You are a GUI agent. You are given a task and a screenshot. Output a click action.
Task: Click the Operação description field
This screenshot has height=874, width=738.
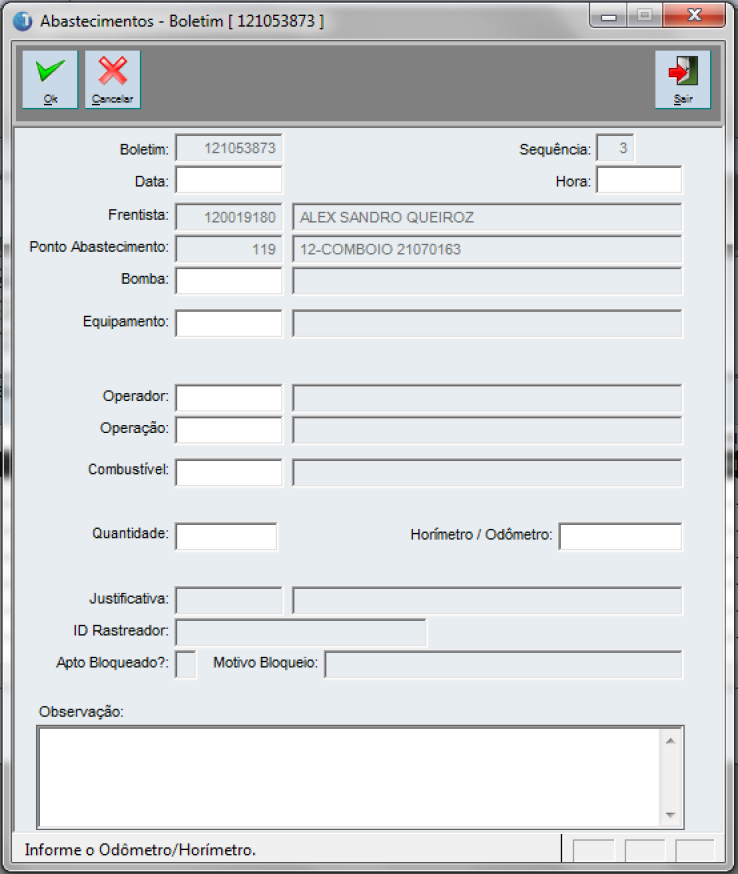487,430
